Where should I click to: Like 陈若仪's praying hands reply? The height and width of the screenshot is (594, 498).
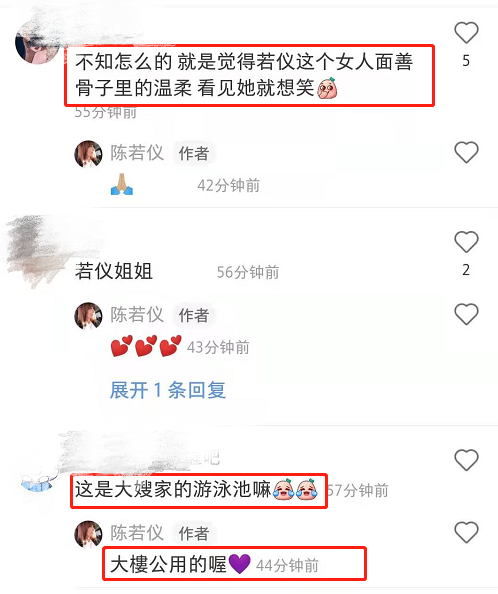pyautogui.click(x=466, y=152)
